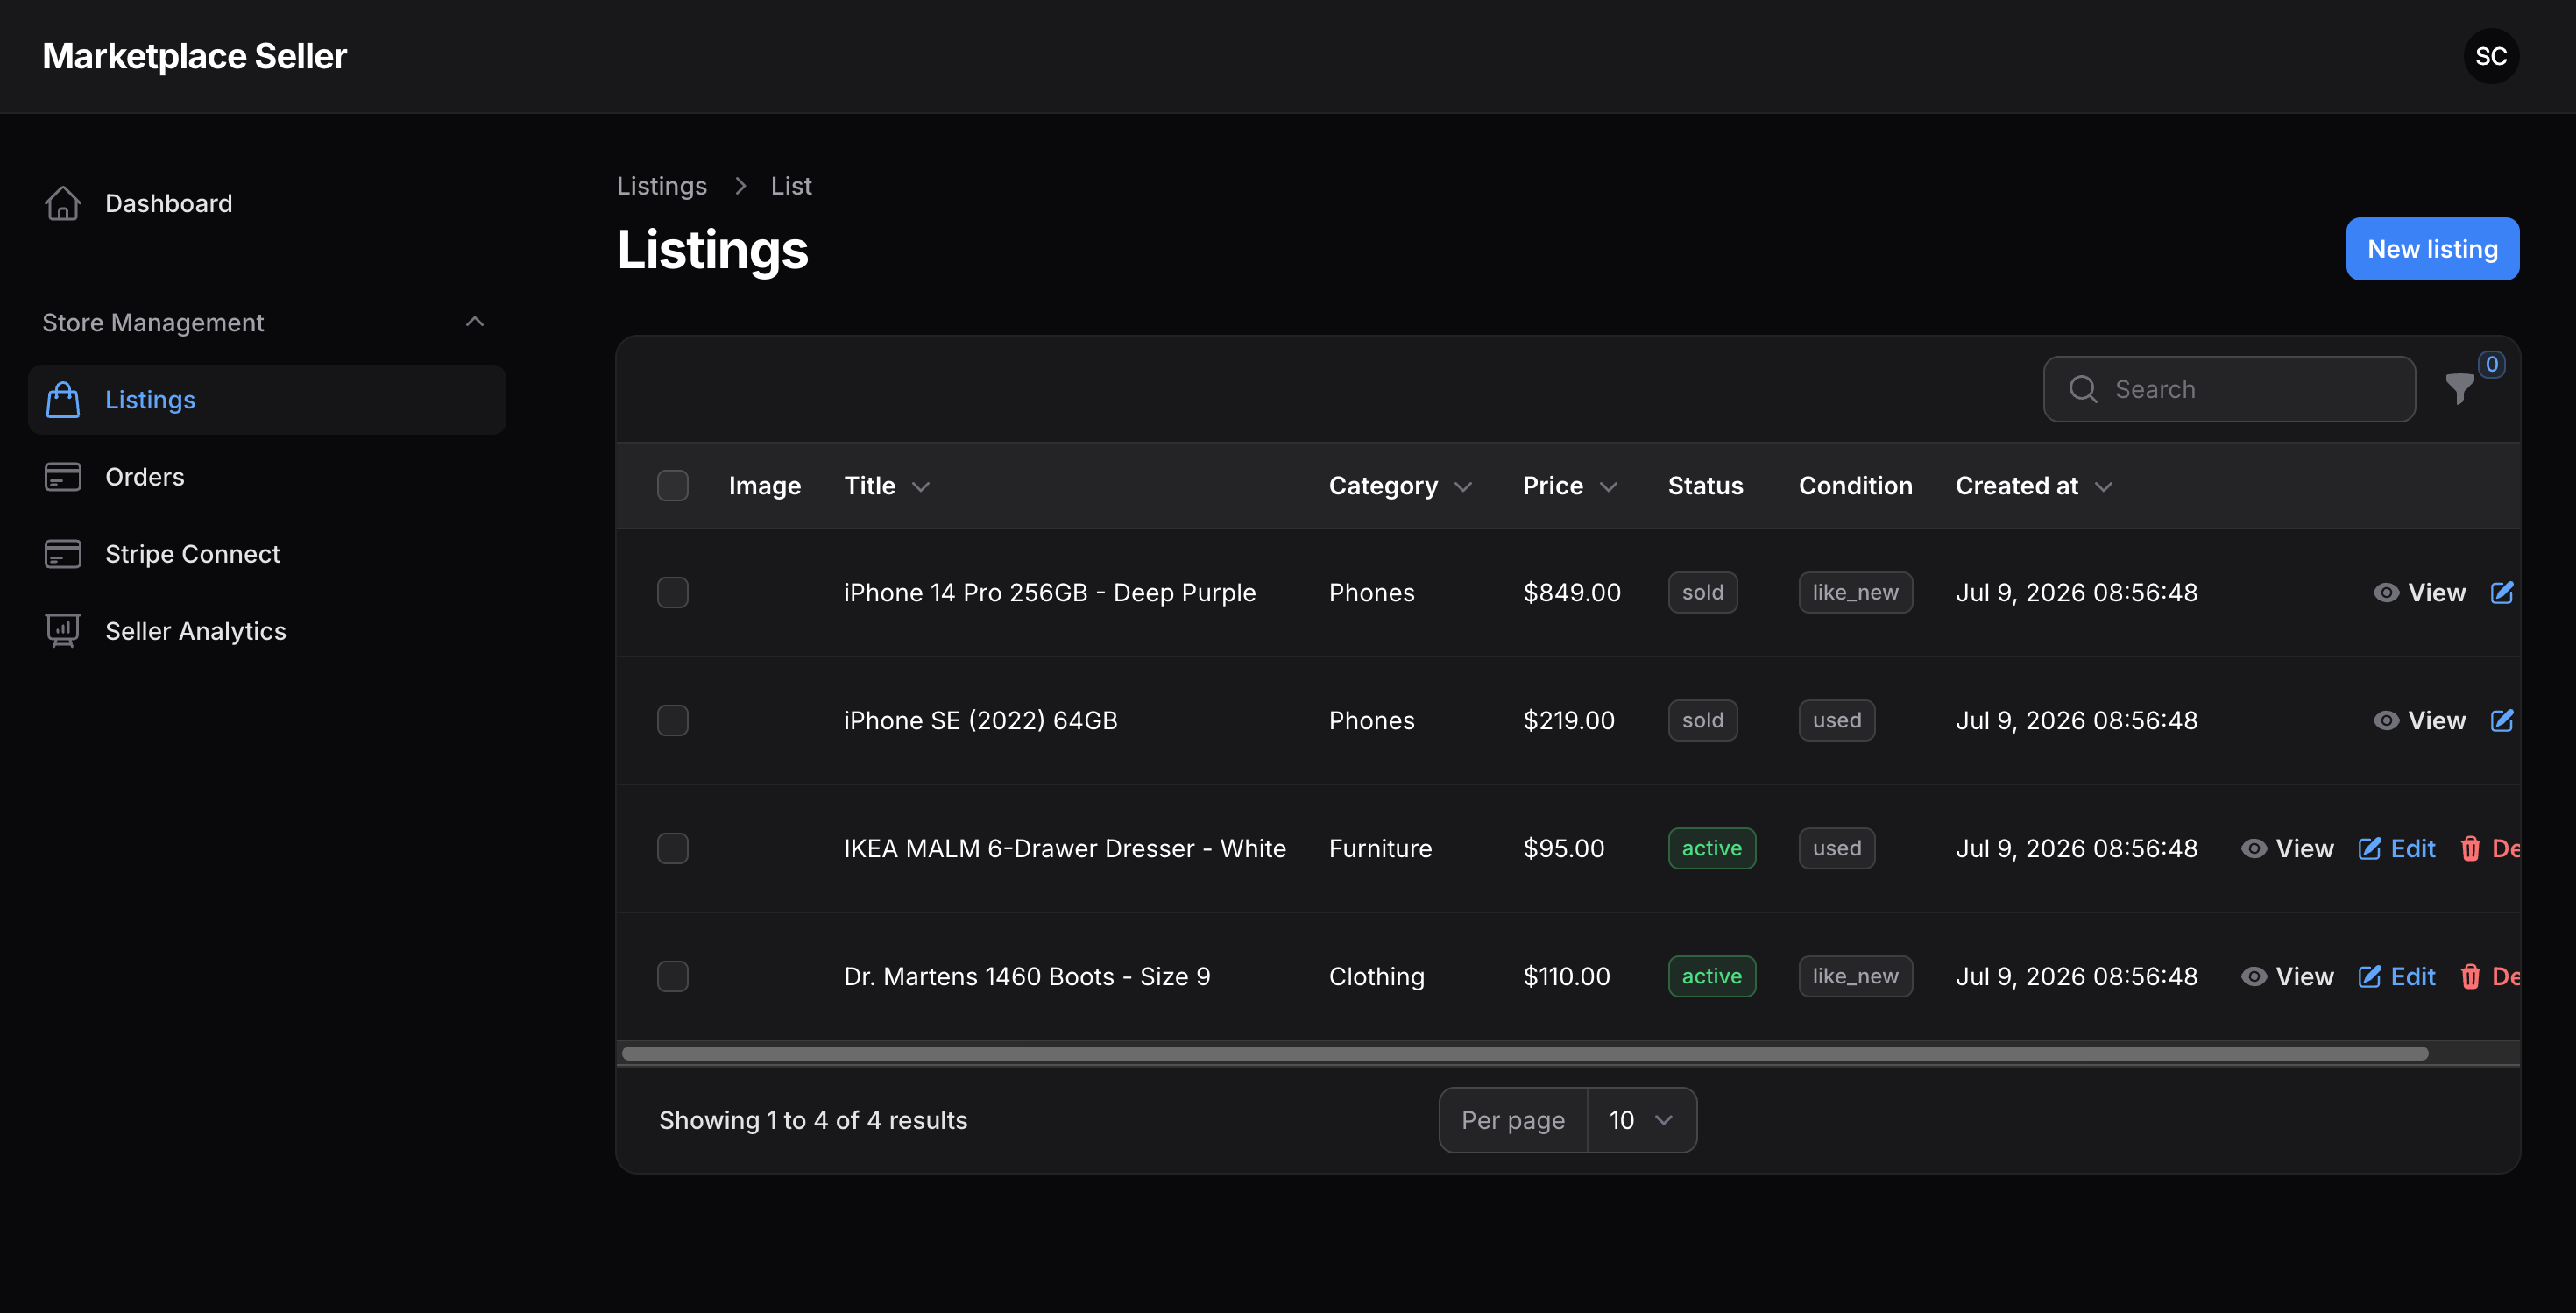Click the Stripe Connect card icon

point(62,553)
